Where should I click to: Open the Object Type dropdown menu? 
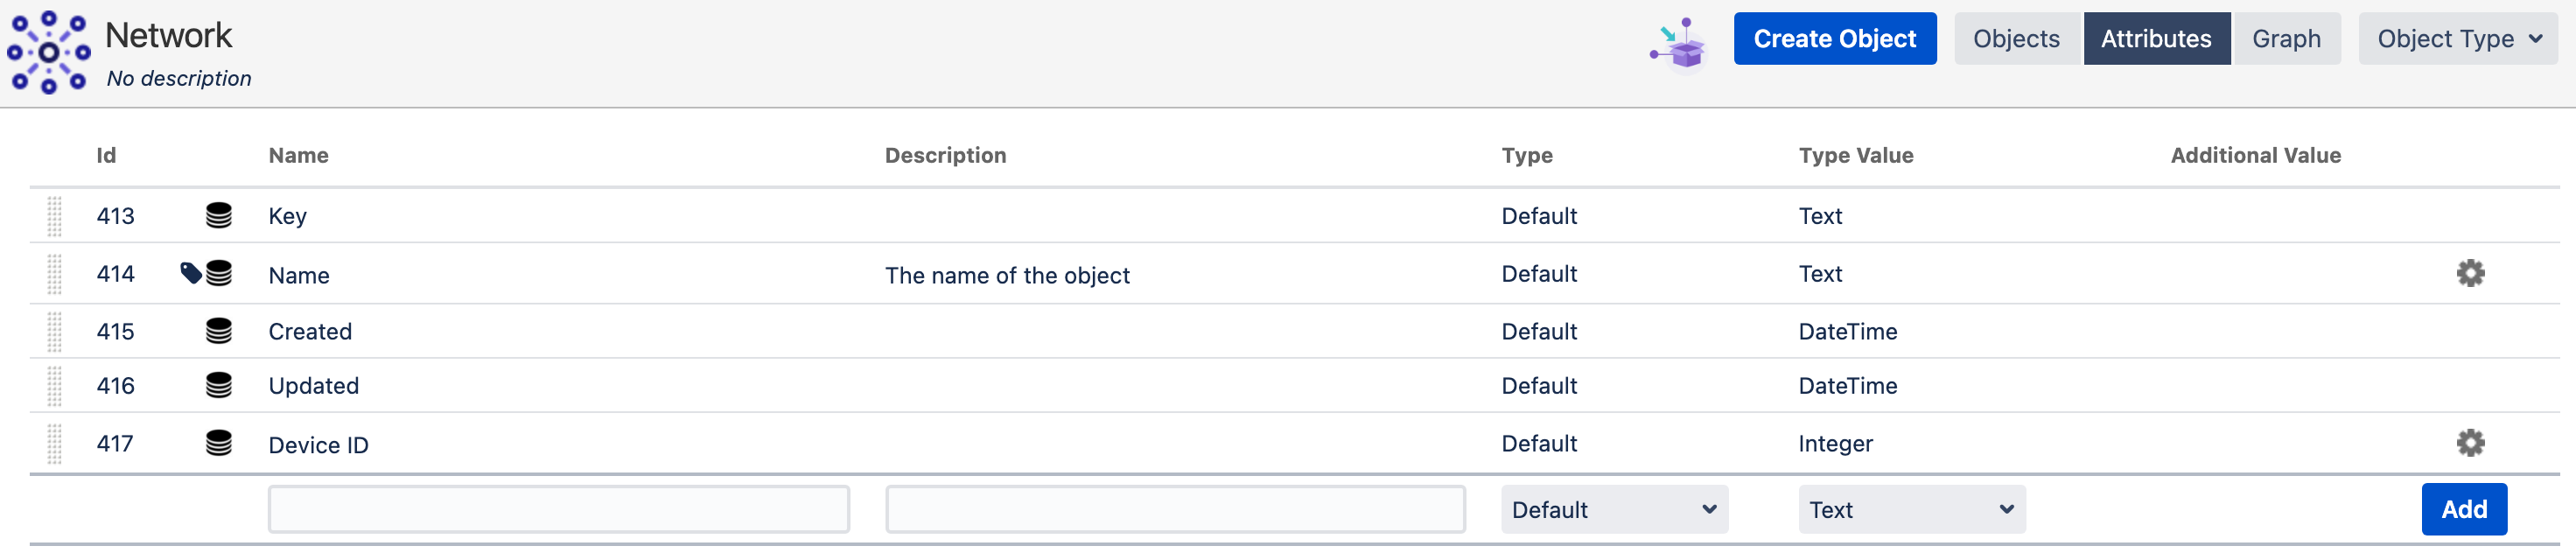[2458, 39]
